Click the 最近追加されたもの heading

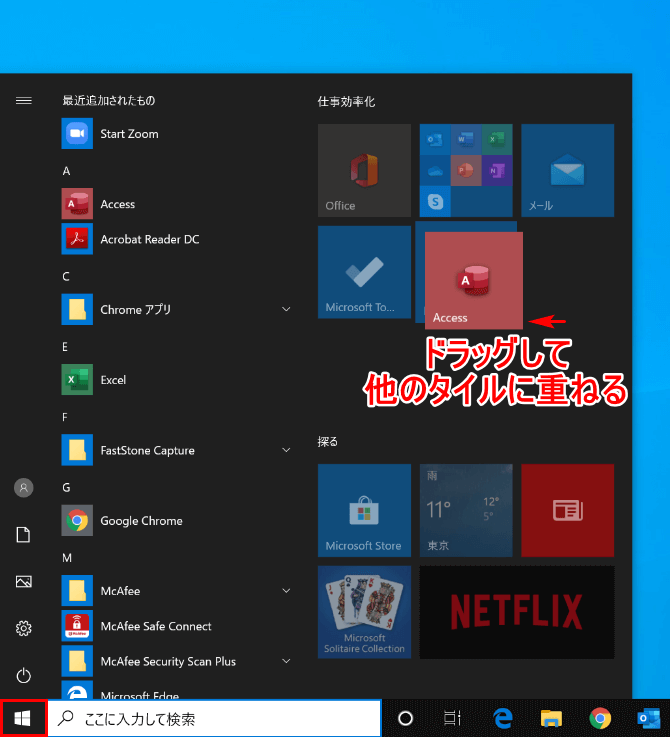tap(109, 101)
